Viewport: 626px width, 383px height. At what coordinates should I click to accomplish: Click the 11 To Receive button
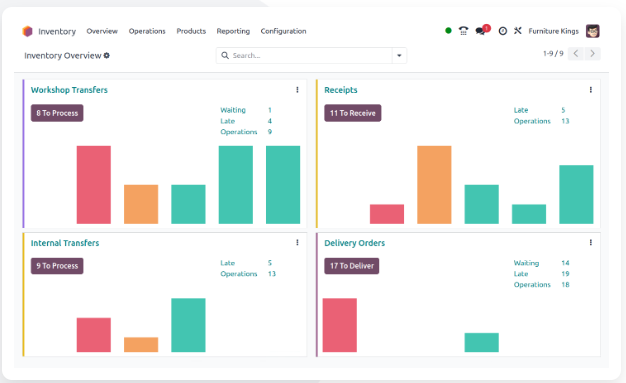353,113
